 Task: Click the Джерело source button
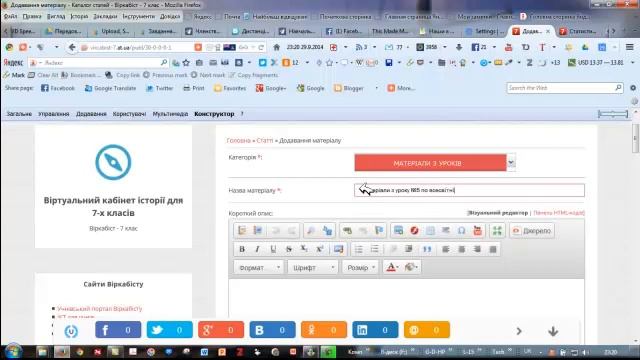pyautogui.click(x=532, y=231)
